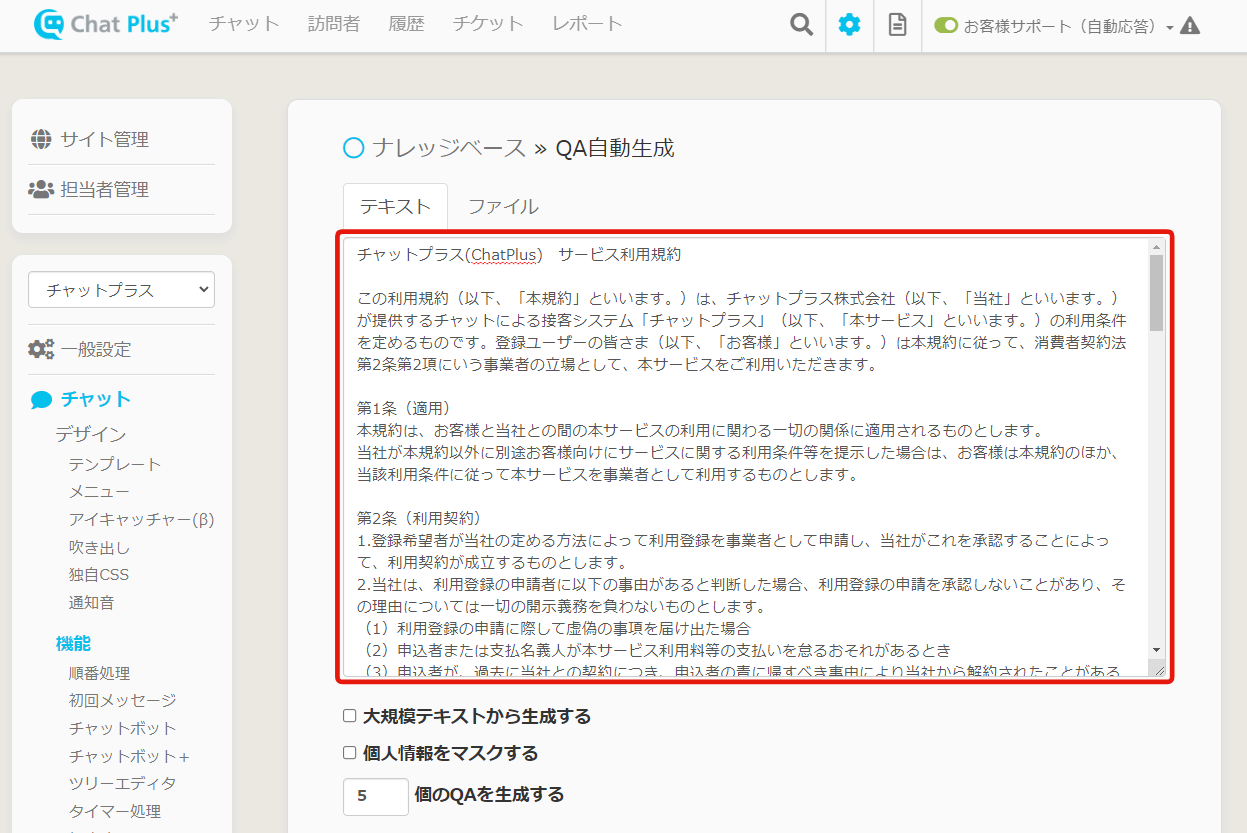The height and width of the screenshot is (833, 1247).
Task: Check 個人情報をマスクする option
Action: (350, 753)
